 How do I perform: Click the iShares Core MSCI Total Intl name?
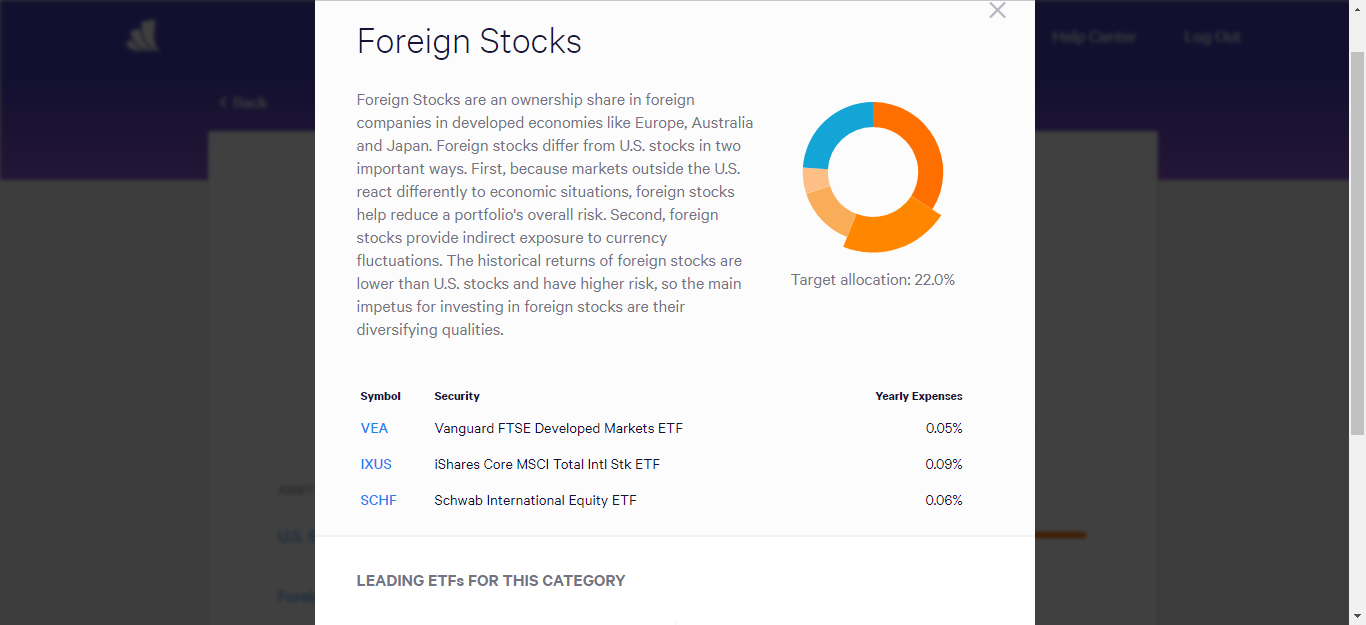(547, 464)
